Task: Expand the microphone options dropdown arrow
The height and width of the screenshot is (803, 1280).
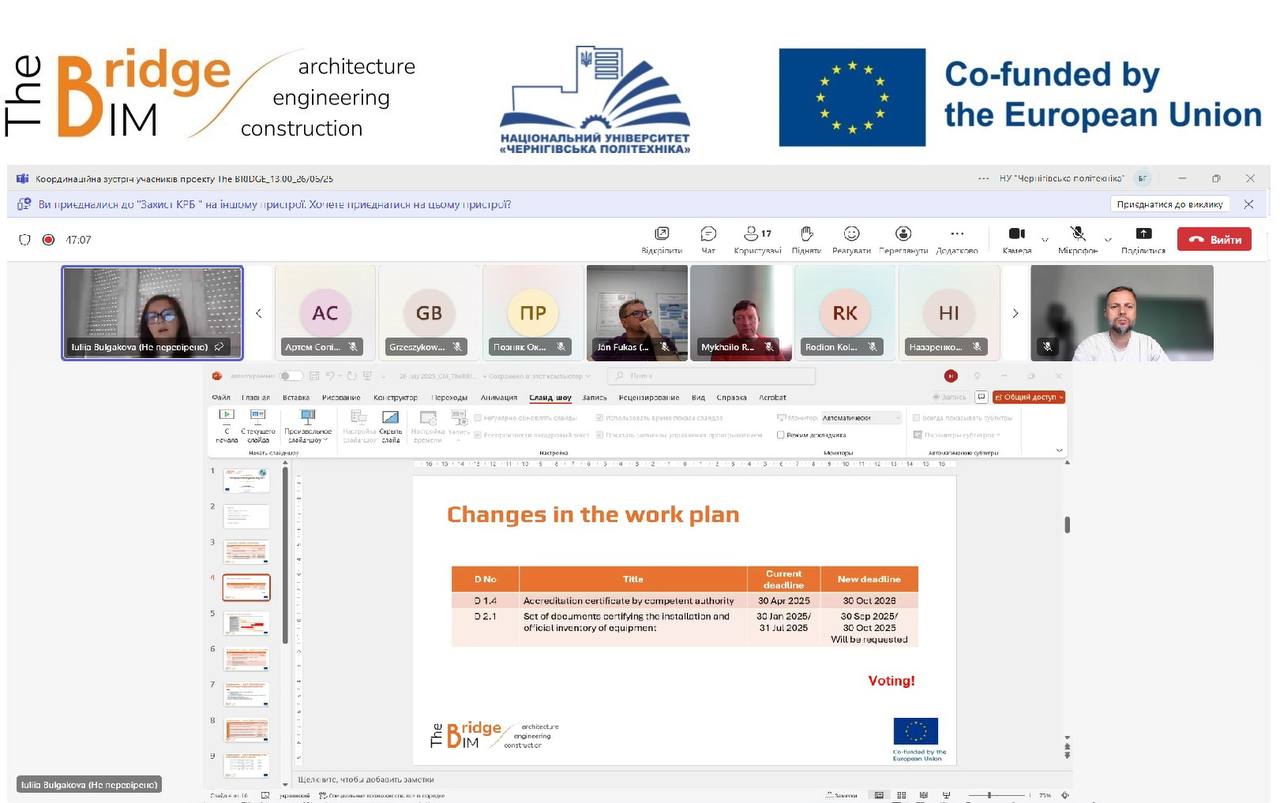Action: click(x=1107, y=240)
